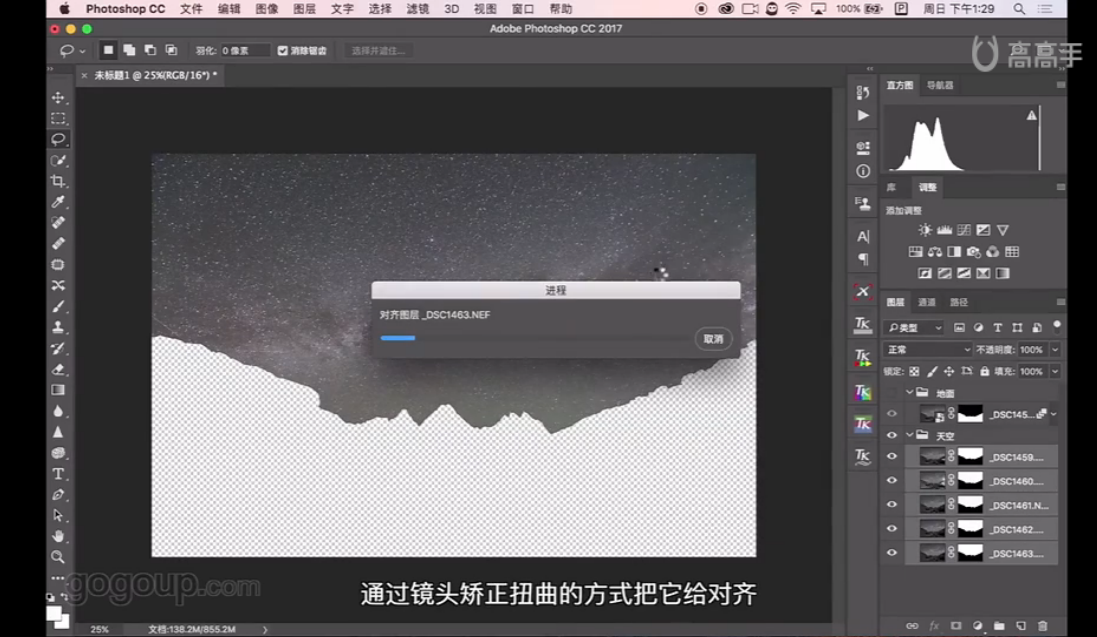Add Color Balance adjustment
This screenshot has width=1097, height=637.
tap(935, 251)
